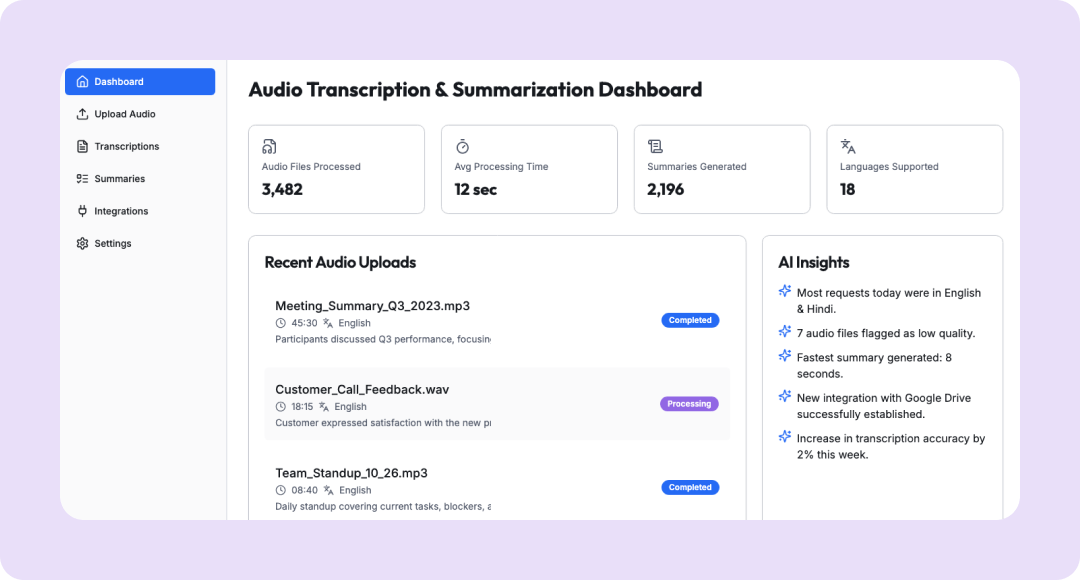Open the Upload Audio menu item
Viewport: 1080px width, 580px height.
click(125, 114)
